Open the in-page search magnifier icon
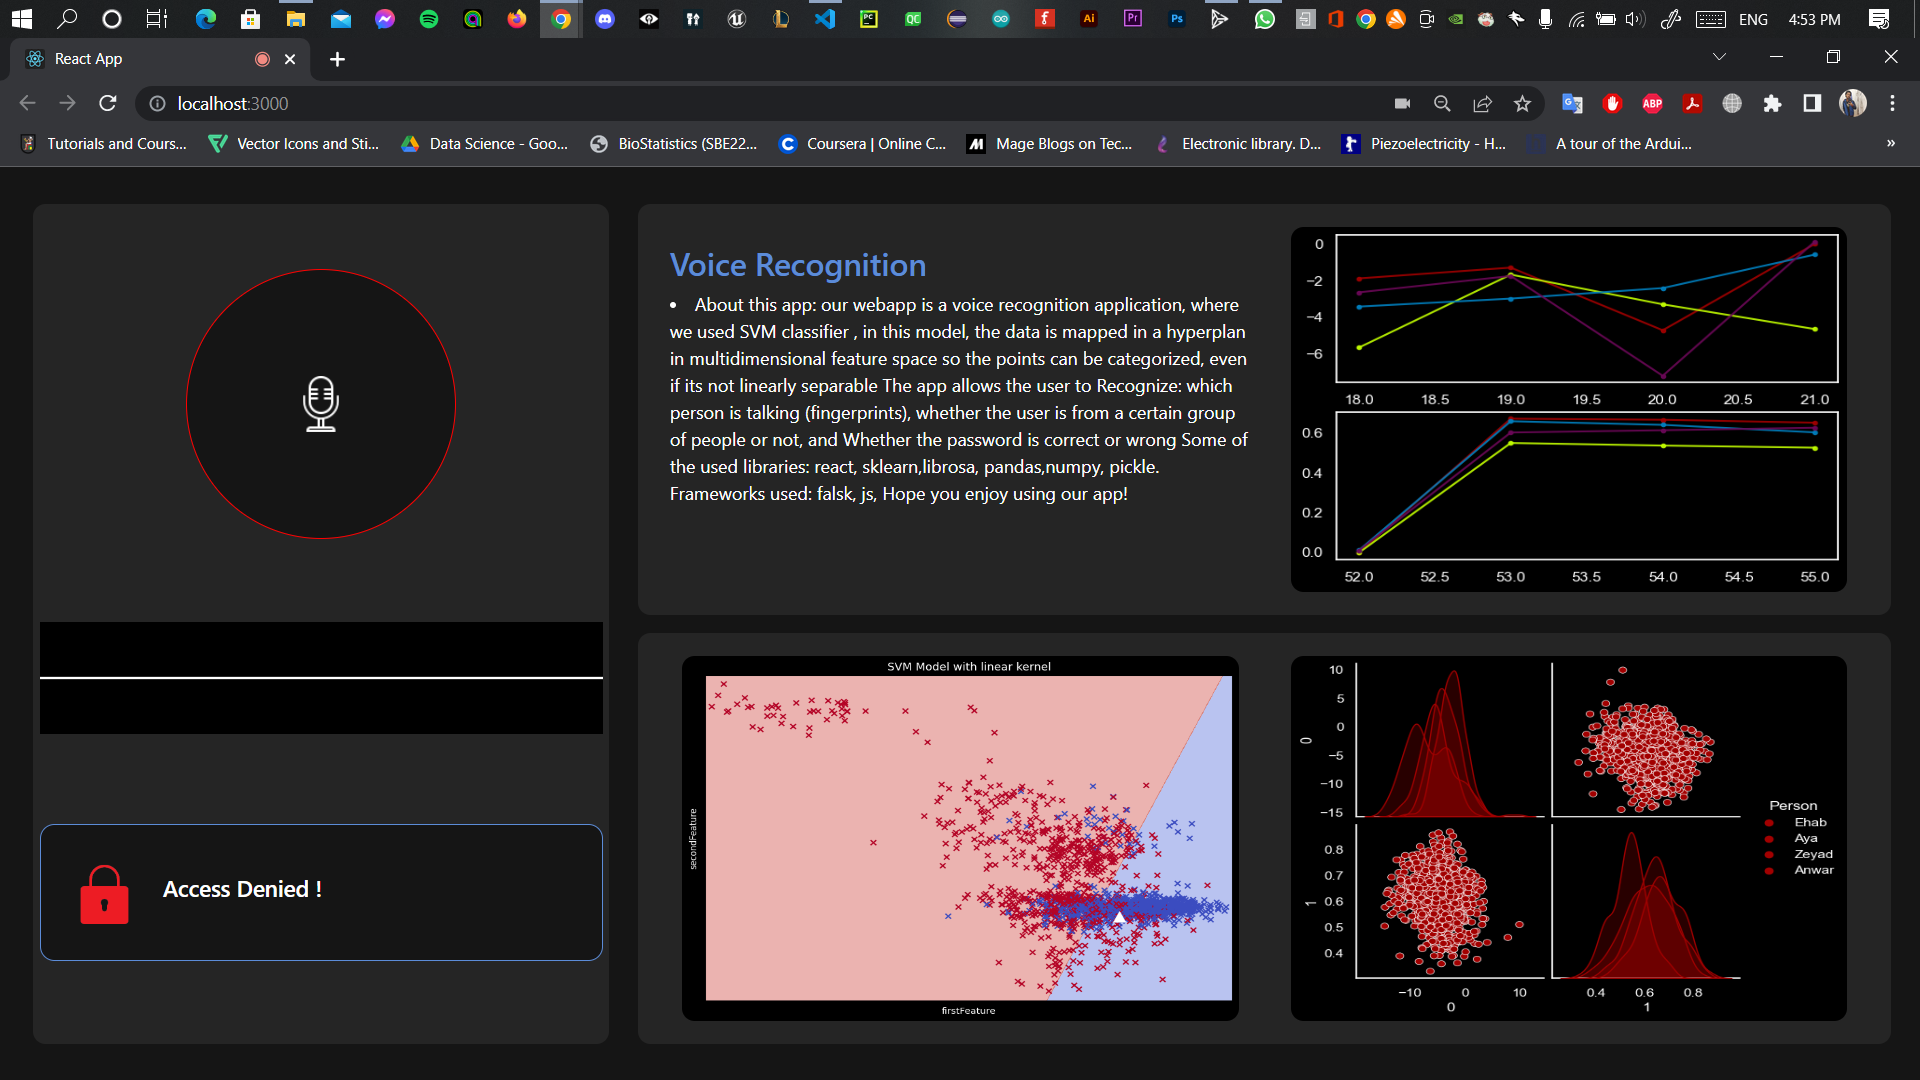Viewport: 1920px width, 1080px height. coord(1441,103)
